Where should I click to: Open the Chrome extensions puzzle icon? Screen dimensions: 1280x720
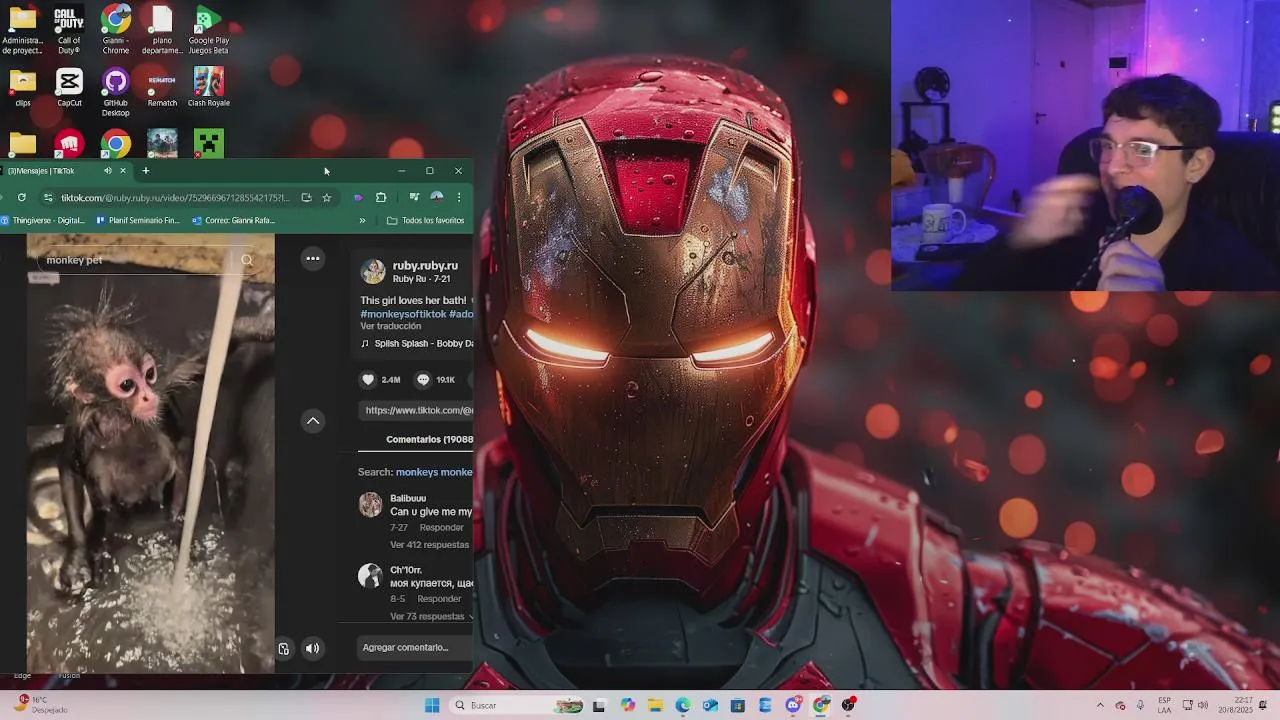pyautogui.click(x=381, y=197)
